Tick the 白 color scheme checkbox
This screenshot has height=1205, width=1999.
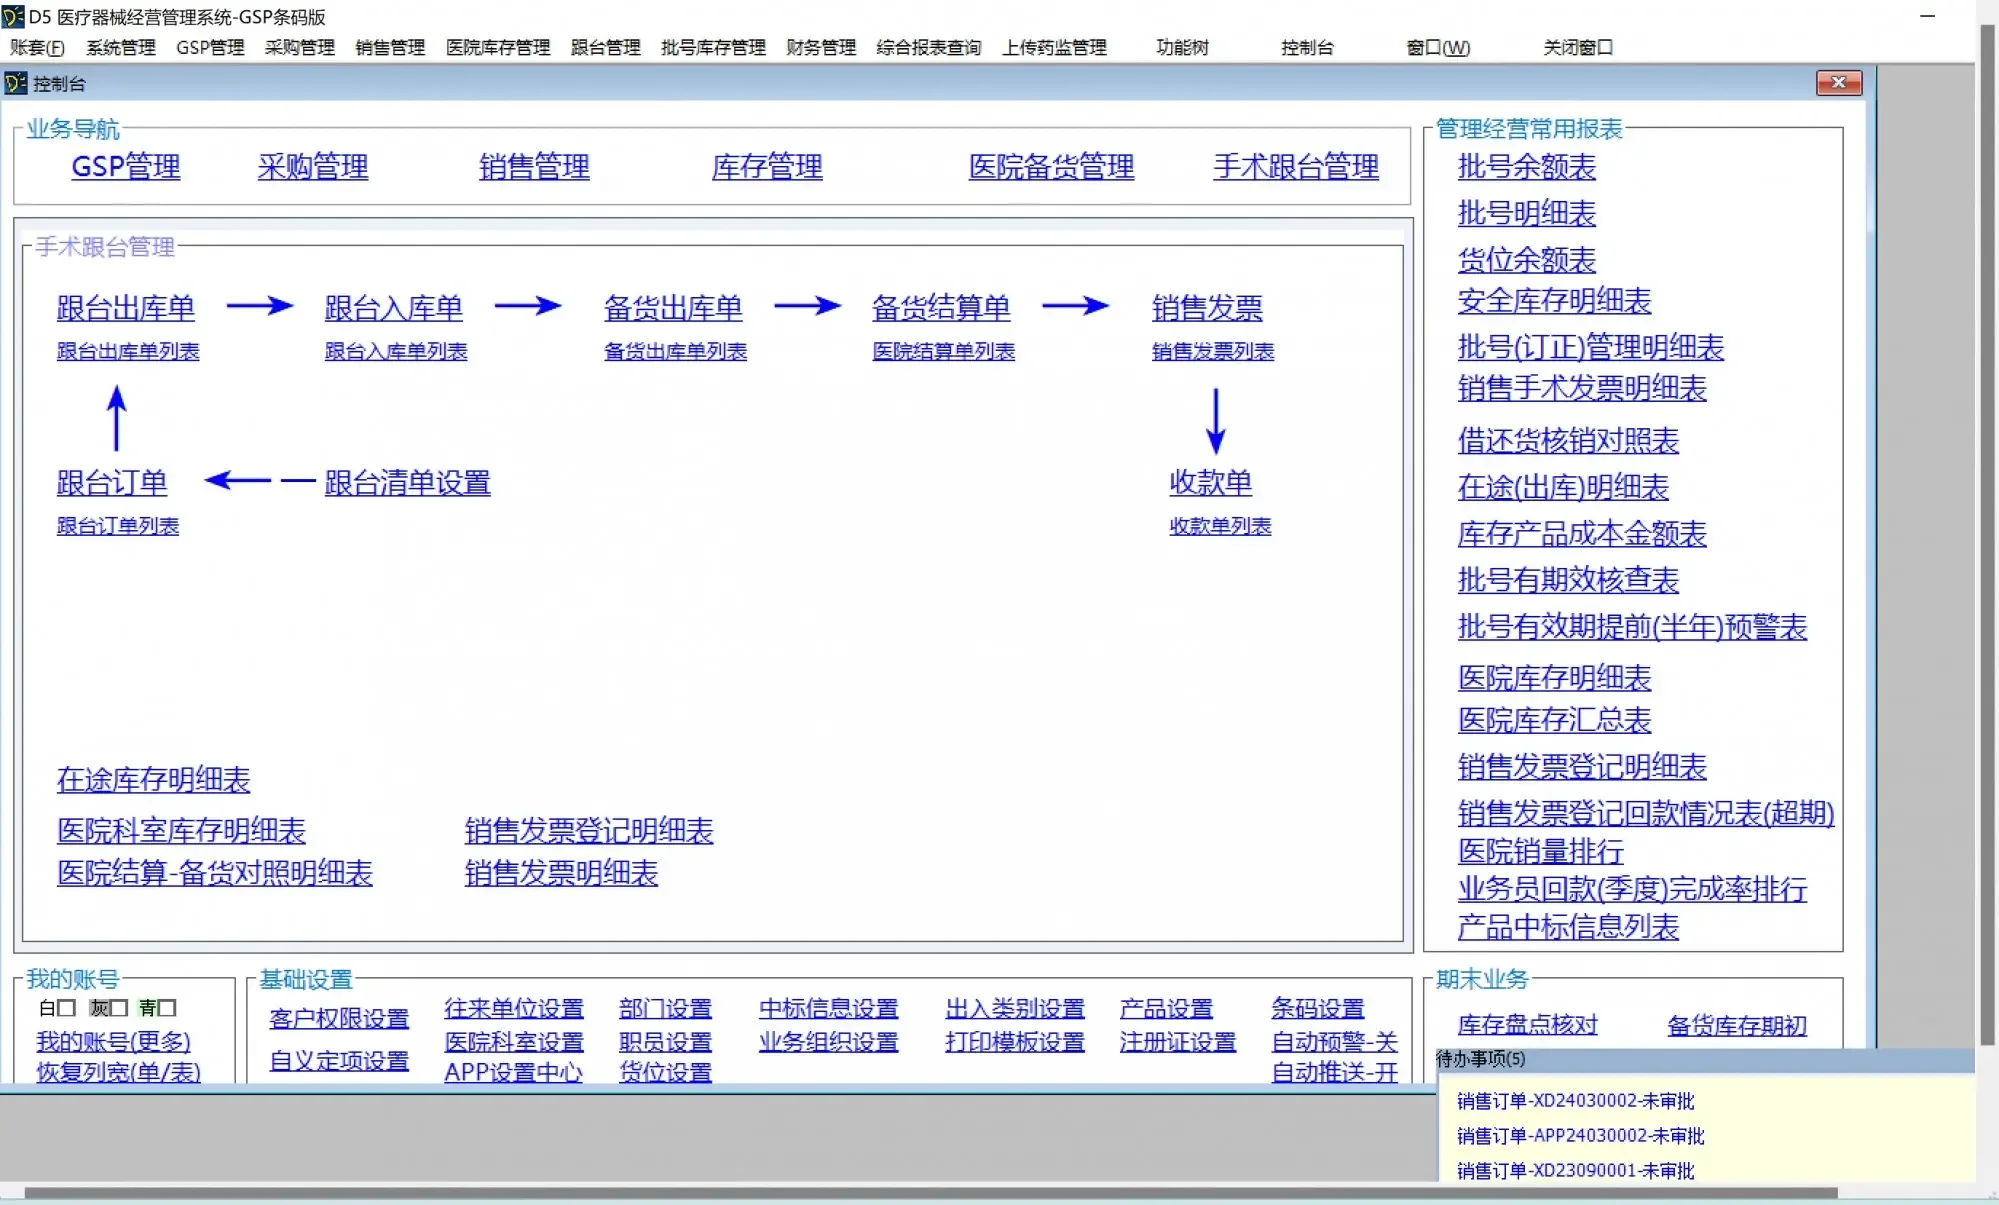67,1008
